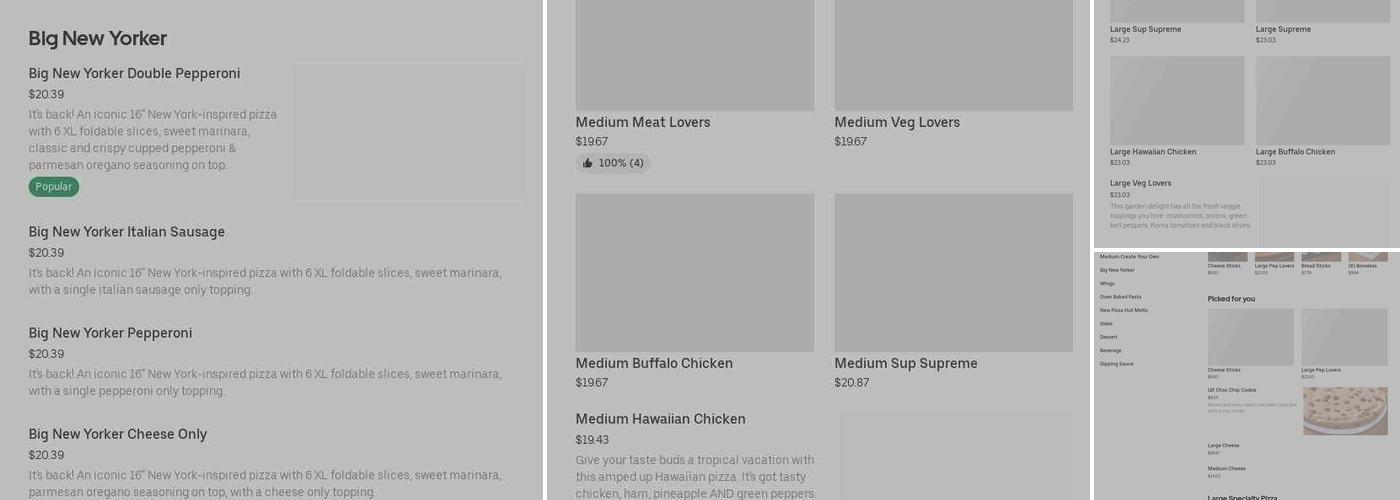Click the Large Buffalo Chicken thumbnail
This screenshot has height=500, width=1400.
(1322, 101)
